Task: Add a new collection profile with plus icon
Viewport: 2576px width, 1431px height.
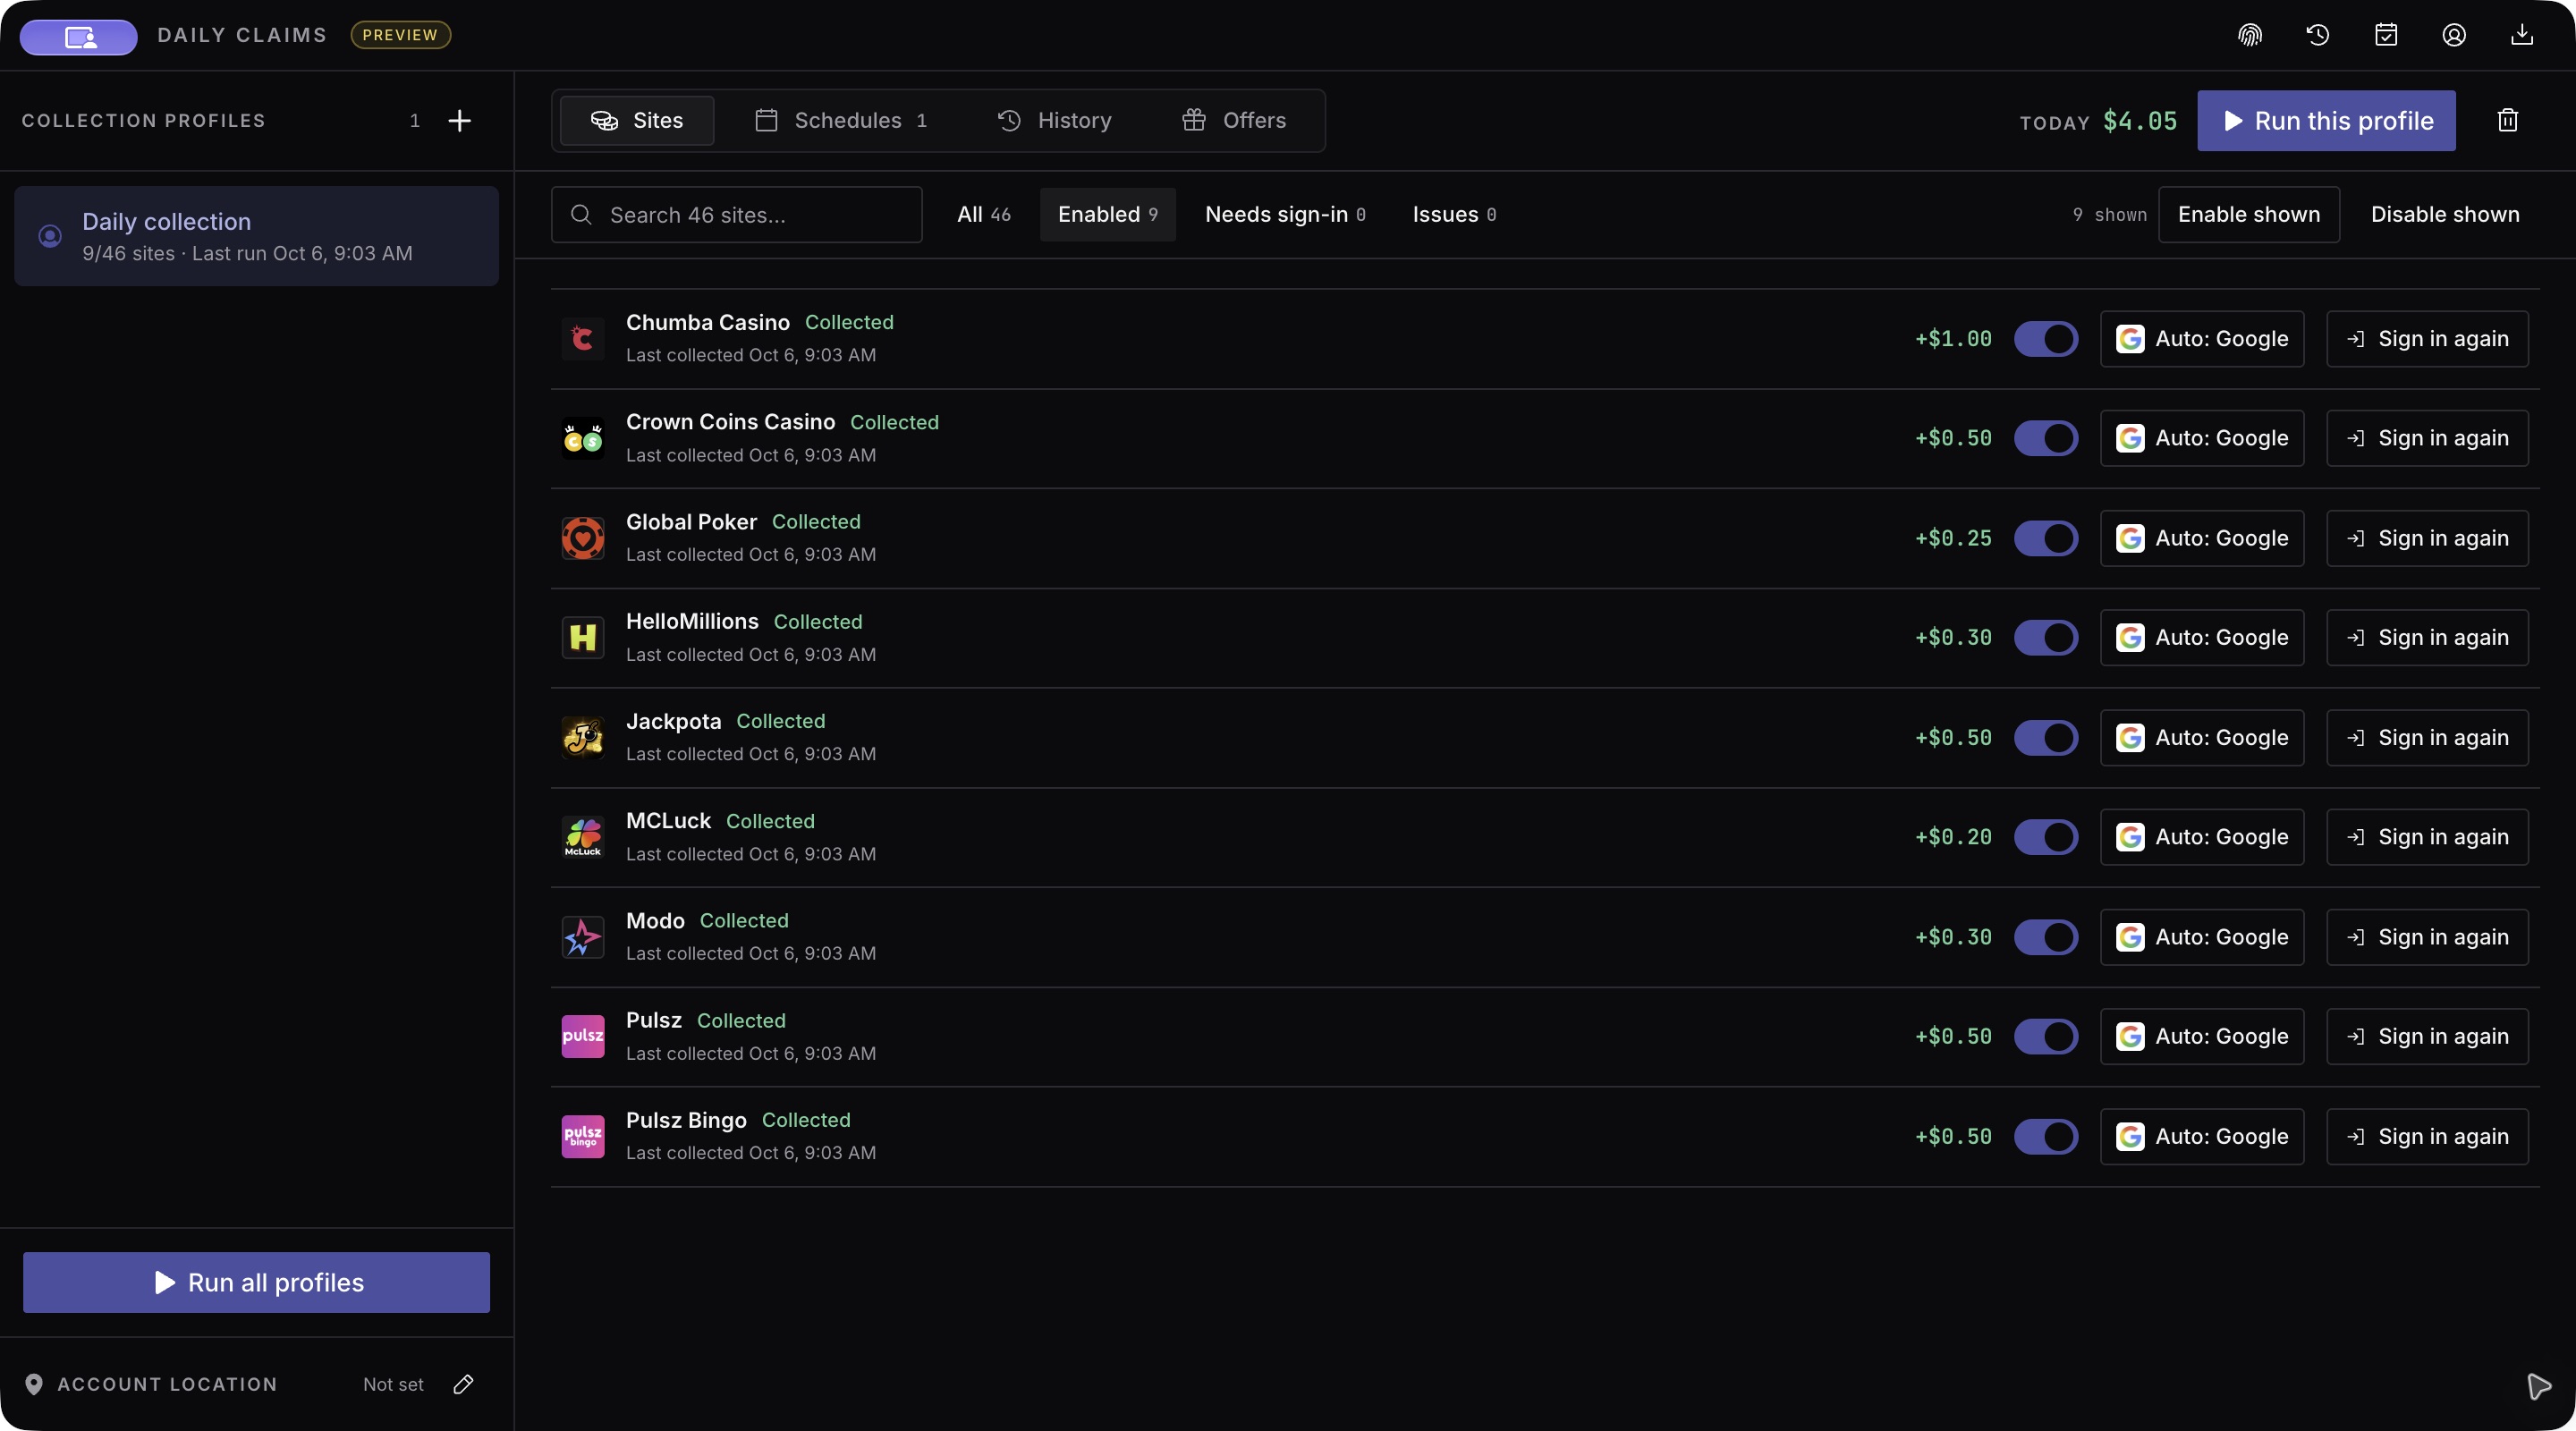Action: point(459,121)
